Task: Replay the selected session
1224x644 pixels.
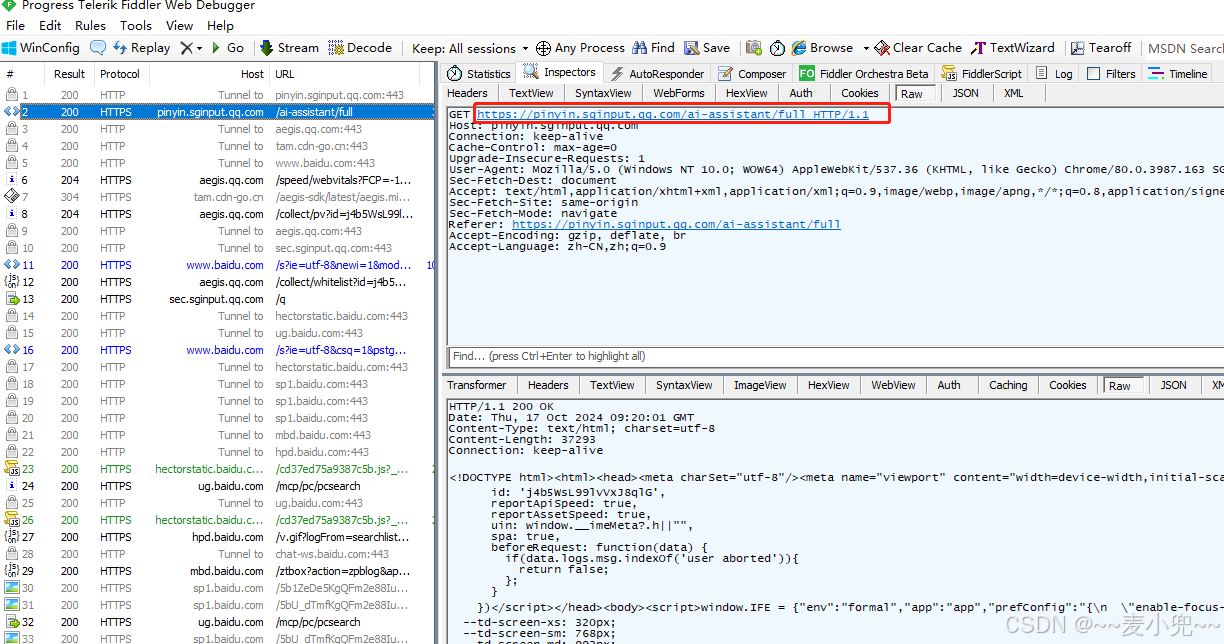Action: coord(142,47)
